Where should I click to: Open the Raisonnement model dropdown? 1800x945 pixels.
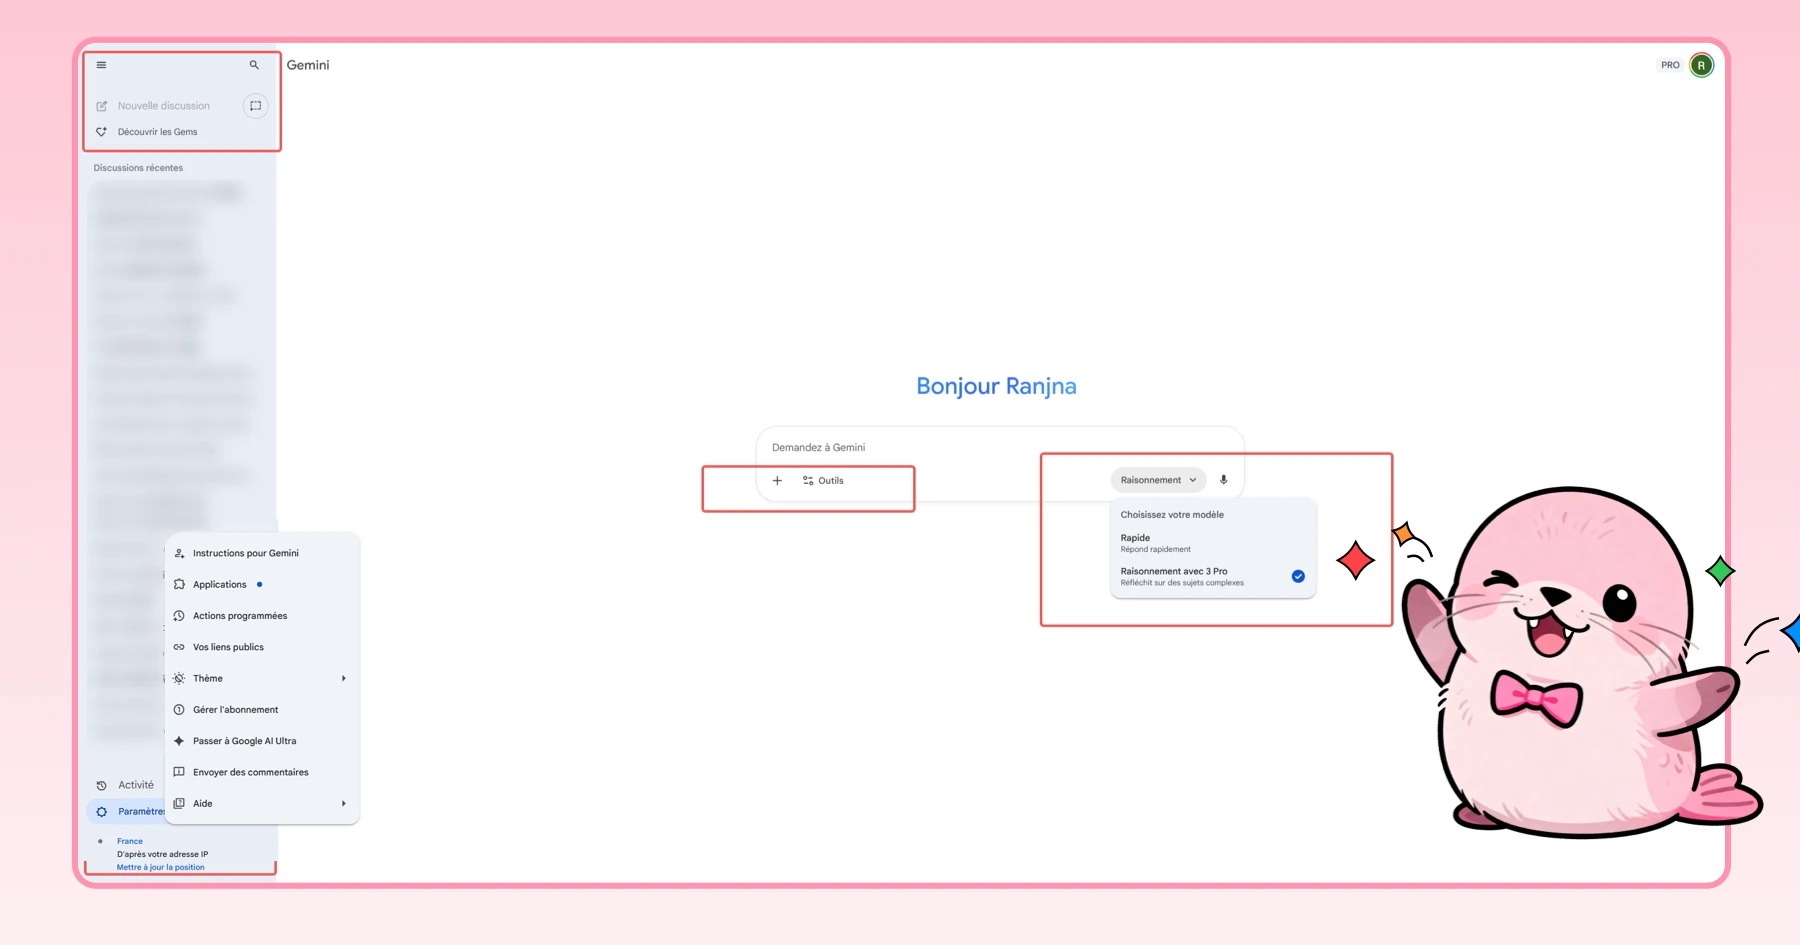click(1157, 479)
